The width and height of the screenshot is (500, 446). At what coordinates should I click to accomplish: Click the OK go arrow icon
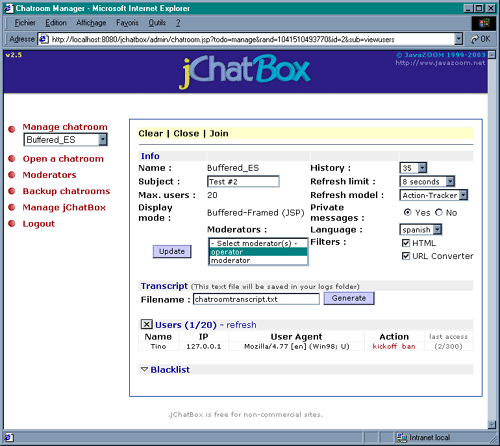click(x=475, y=39)
